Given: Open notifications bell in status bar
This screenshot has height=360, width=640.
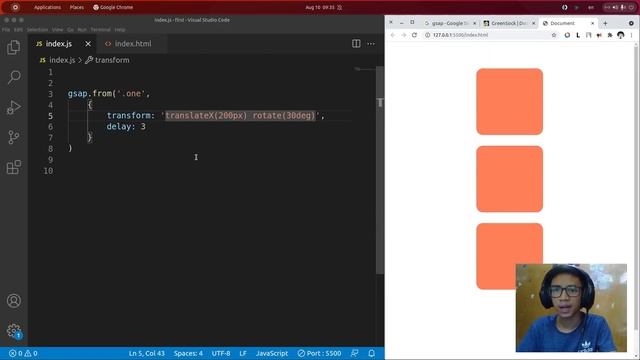Looking at the screenshot, I should click(x=371, y=353).
